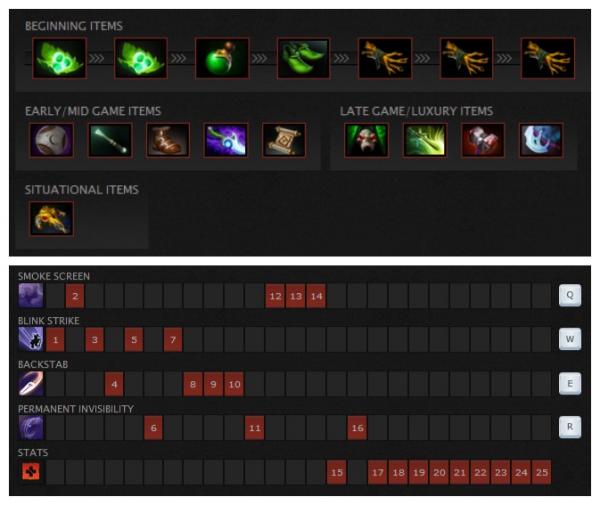Toggle level 2 cell in Smoke Screen row
600x505 pixels.
coord(75,296)
